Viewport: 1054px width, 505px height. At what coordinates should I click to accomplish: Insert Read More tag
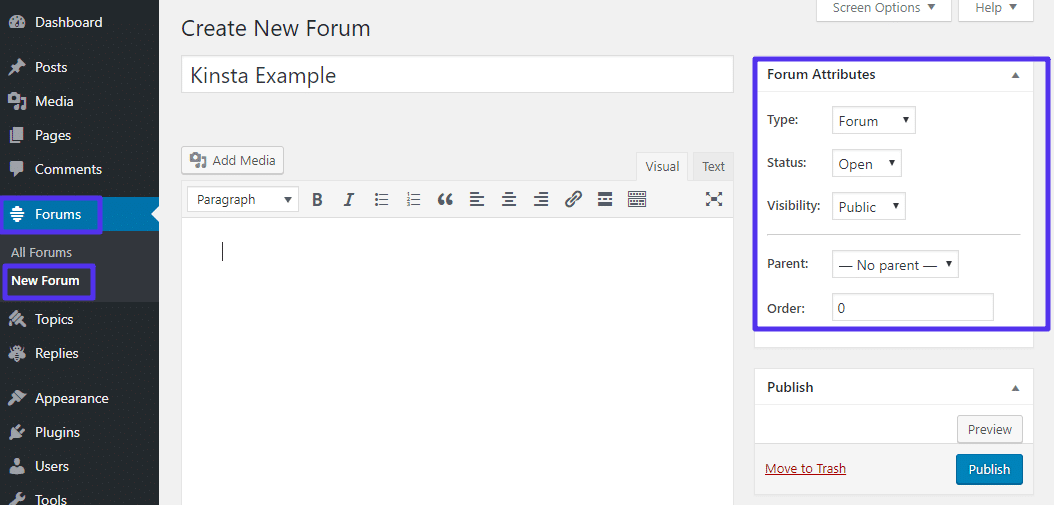(605, 200)
